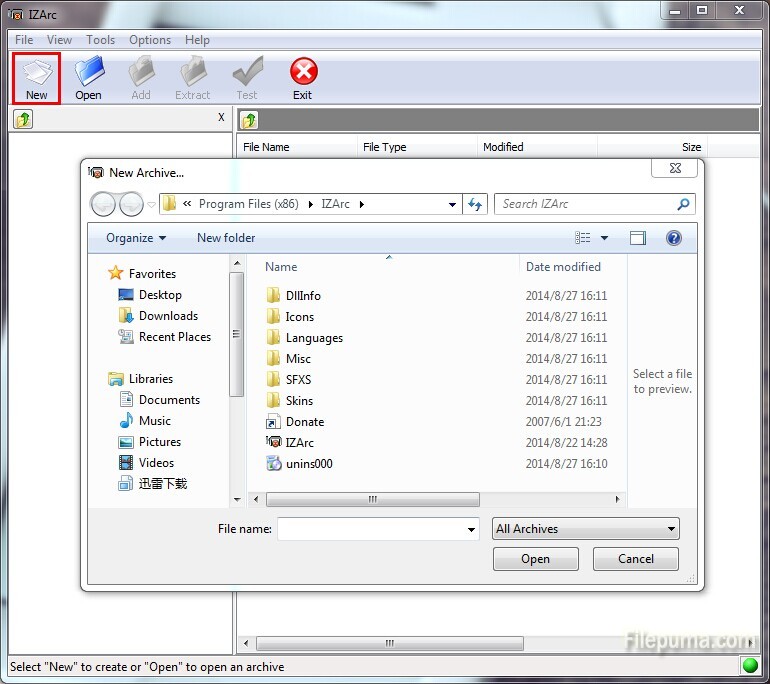This screenshot has width=770, height=684.
Task: Open the Tools menu
Action: (x=100, y=40)
